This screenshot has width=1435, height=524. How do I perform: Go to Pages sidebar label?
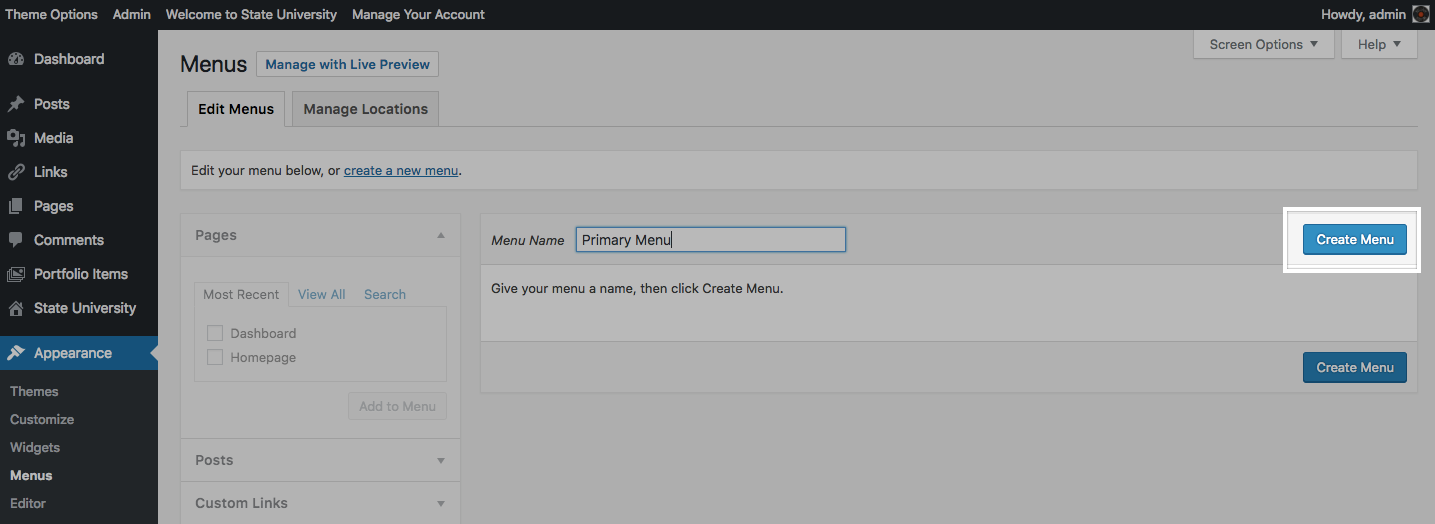[x=54, y=206]
